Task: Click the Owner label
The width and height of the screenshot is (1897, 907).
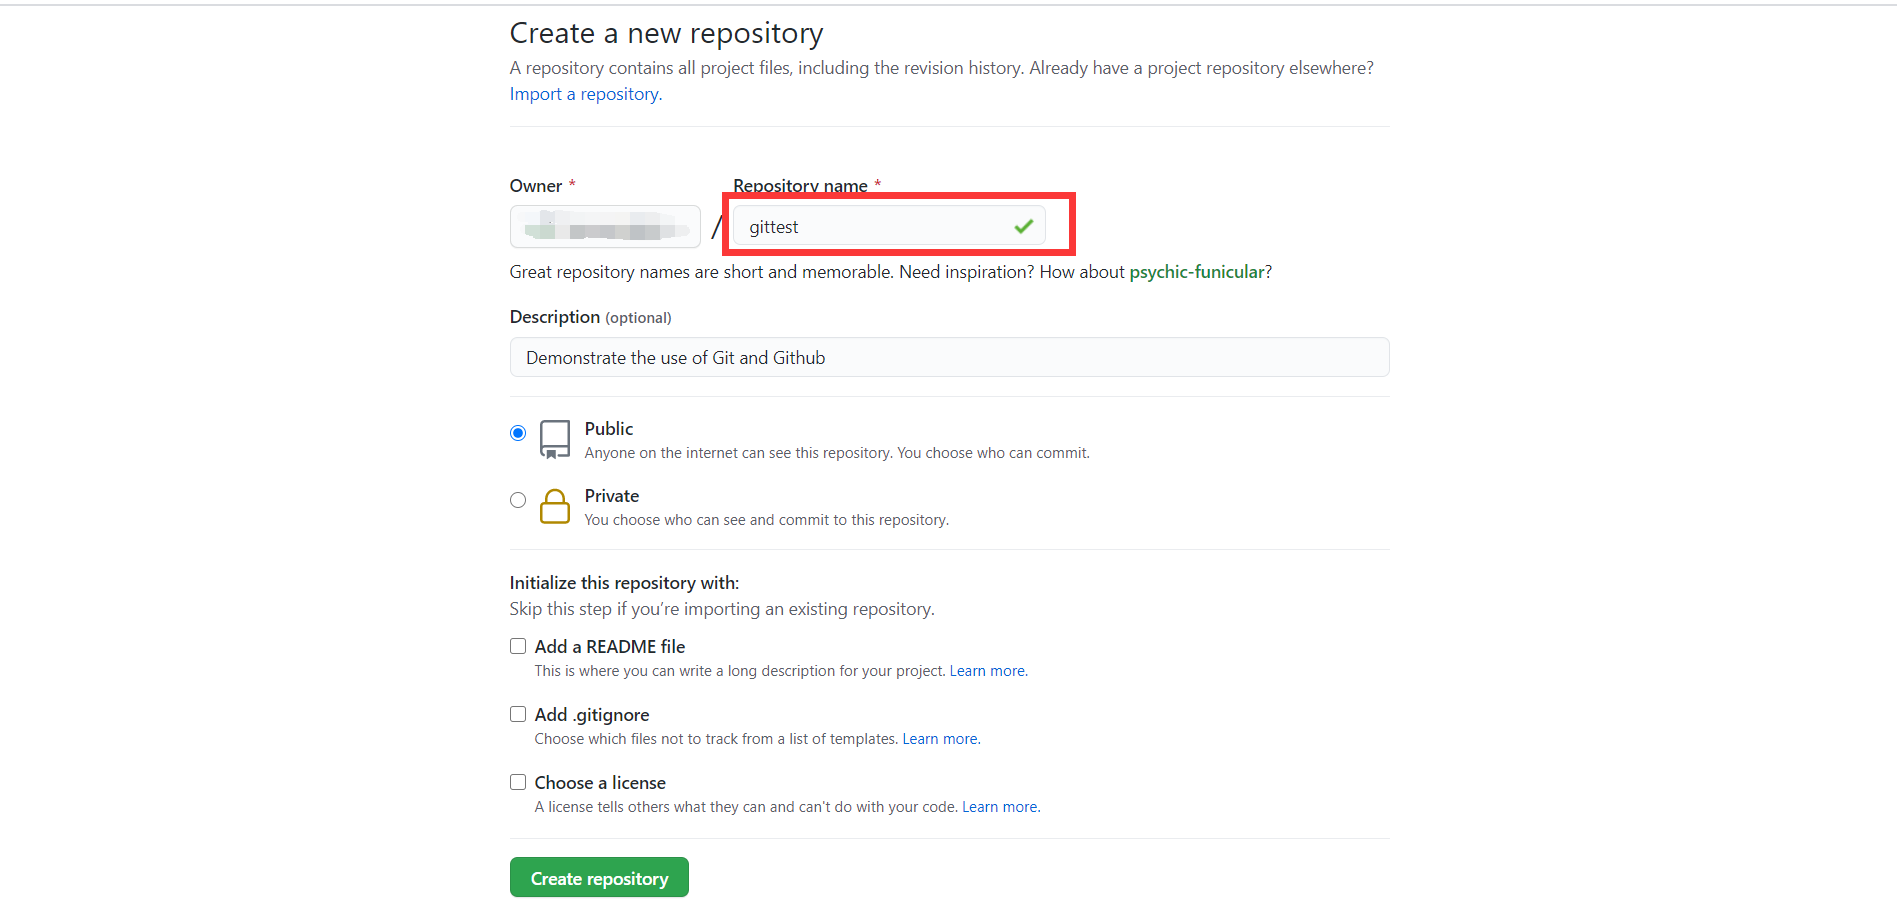Action: 536,186
